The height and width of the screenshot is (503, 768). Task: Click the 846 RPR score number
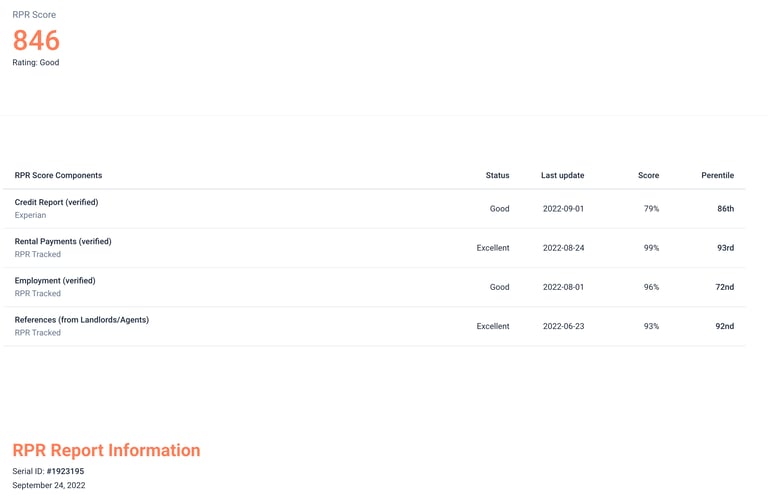click(x=36, y=40)
